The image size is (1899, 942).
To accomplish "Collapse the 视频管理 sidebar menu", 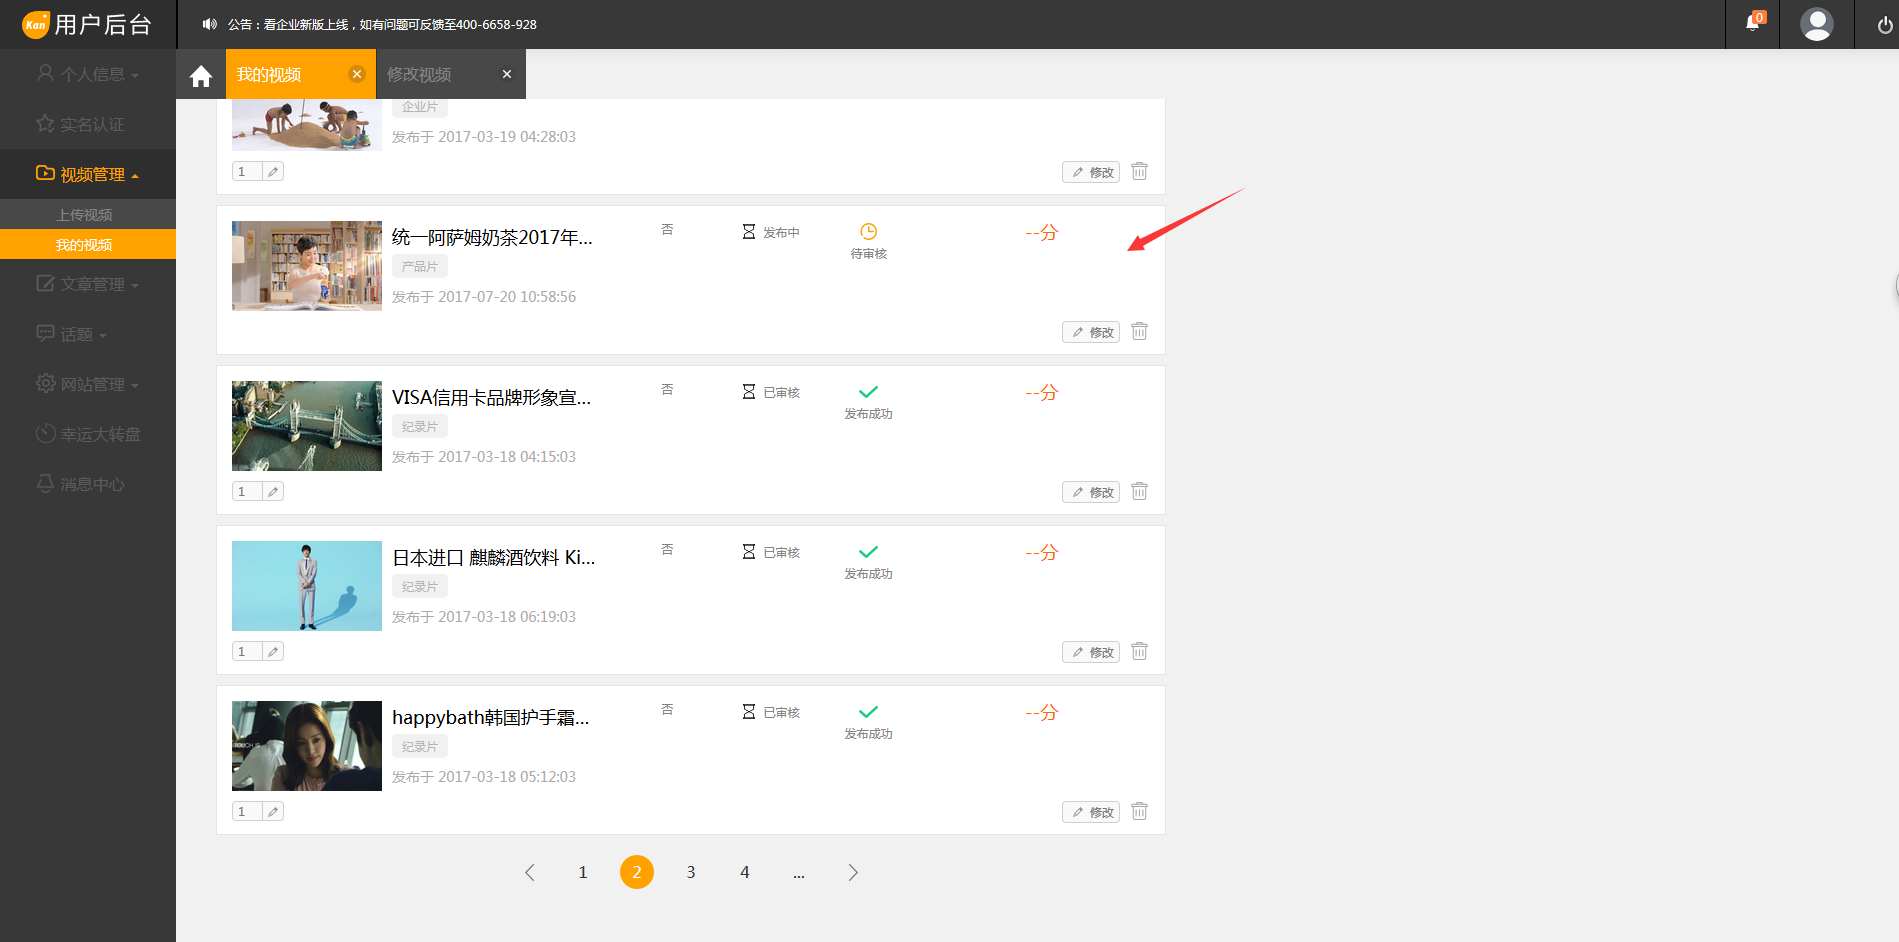I will (x=88, y=174).
